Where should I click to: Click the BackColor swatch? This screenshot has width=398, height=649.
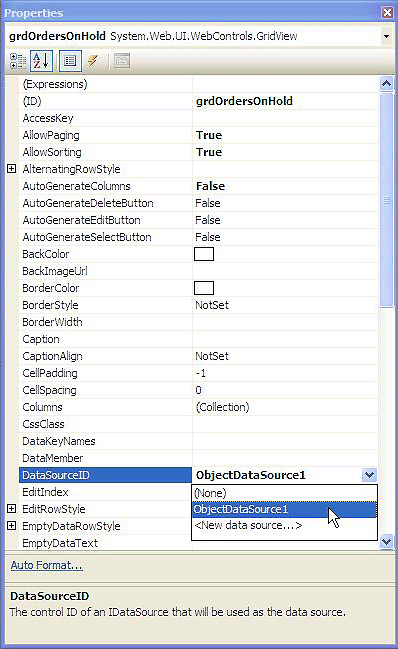(x=204, y=254)
